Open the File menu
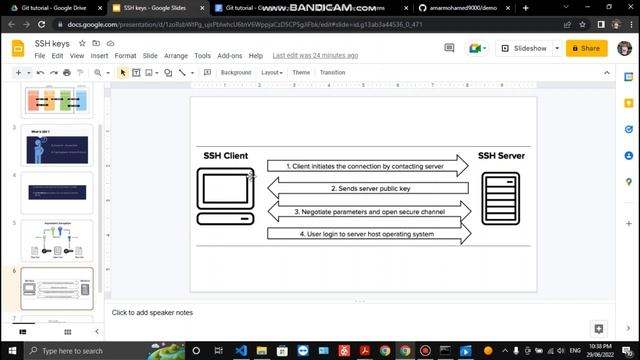This screenshot has width=640, height=360. point(40,56)
